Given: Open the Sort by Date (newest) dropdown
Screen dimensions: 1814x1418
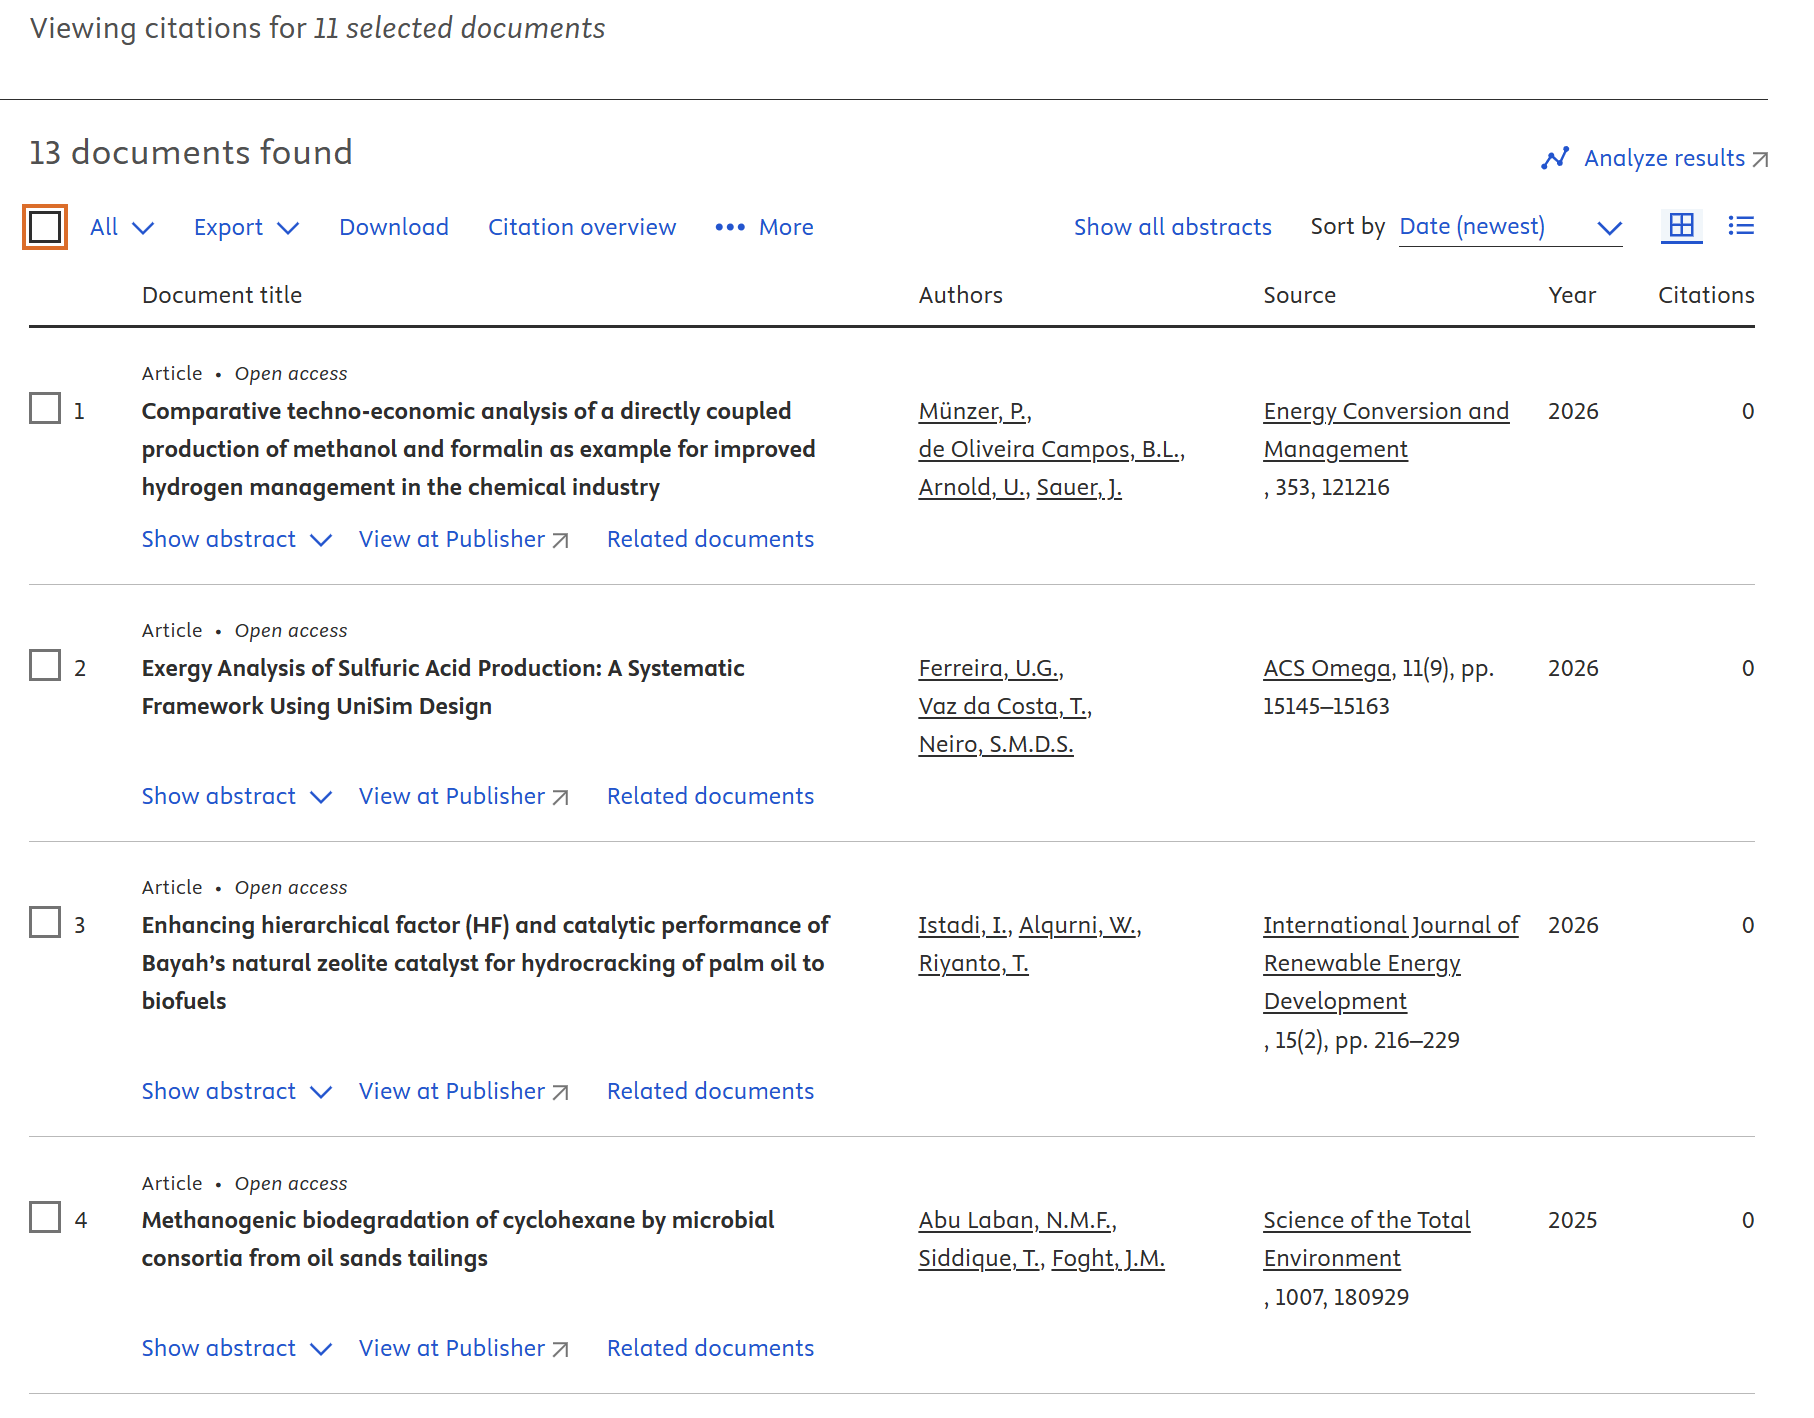Looking at the screenshot, I should (x=1509, y=227).
